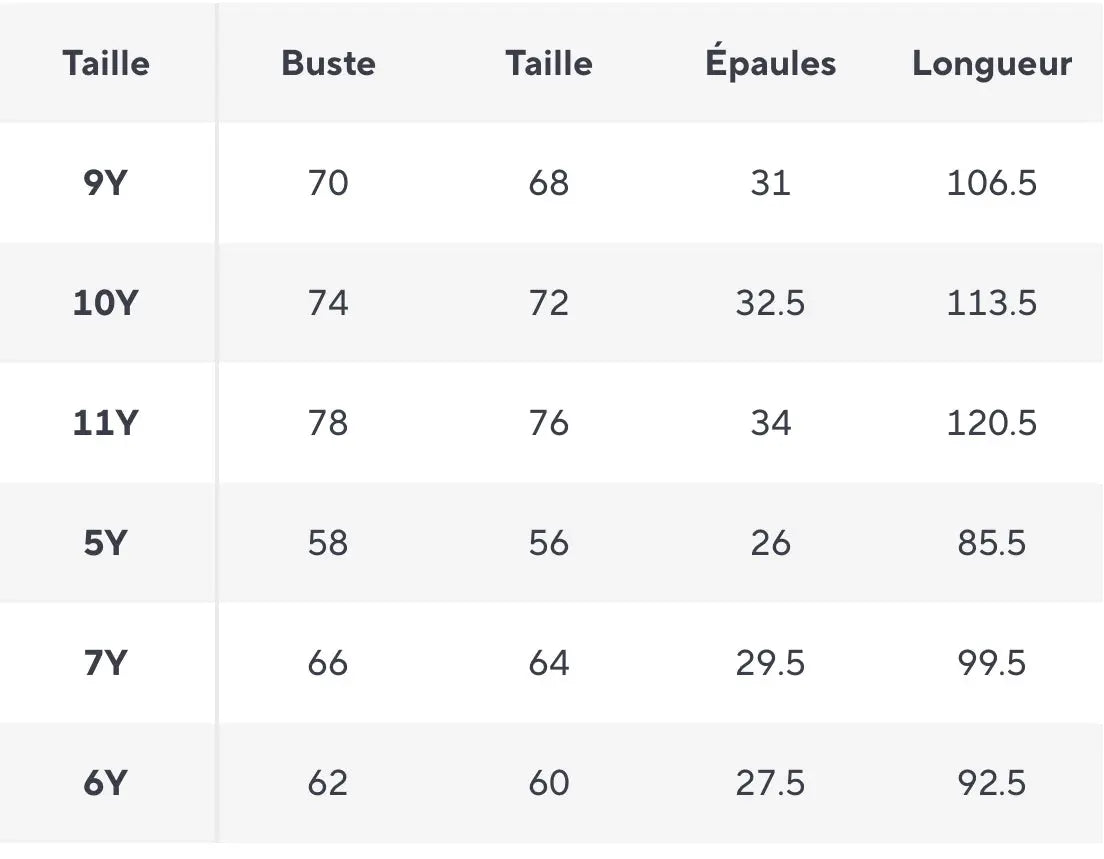Click the Longueur column header
Screen dimensions: 1104x859
(991, 65)
